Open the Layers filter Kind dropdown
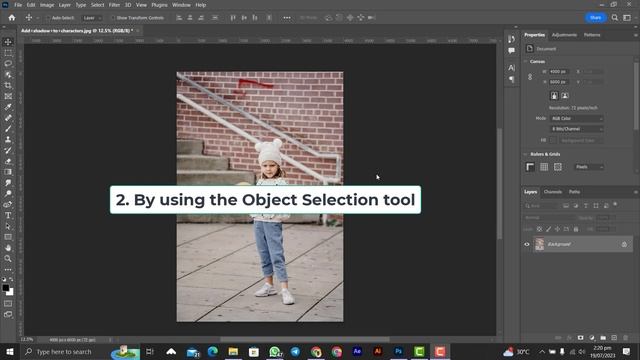 point(541,206)
